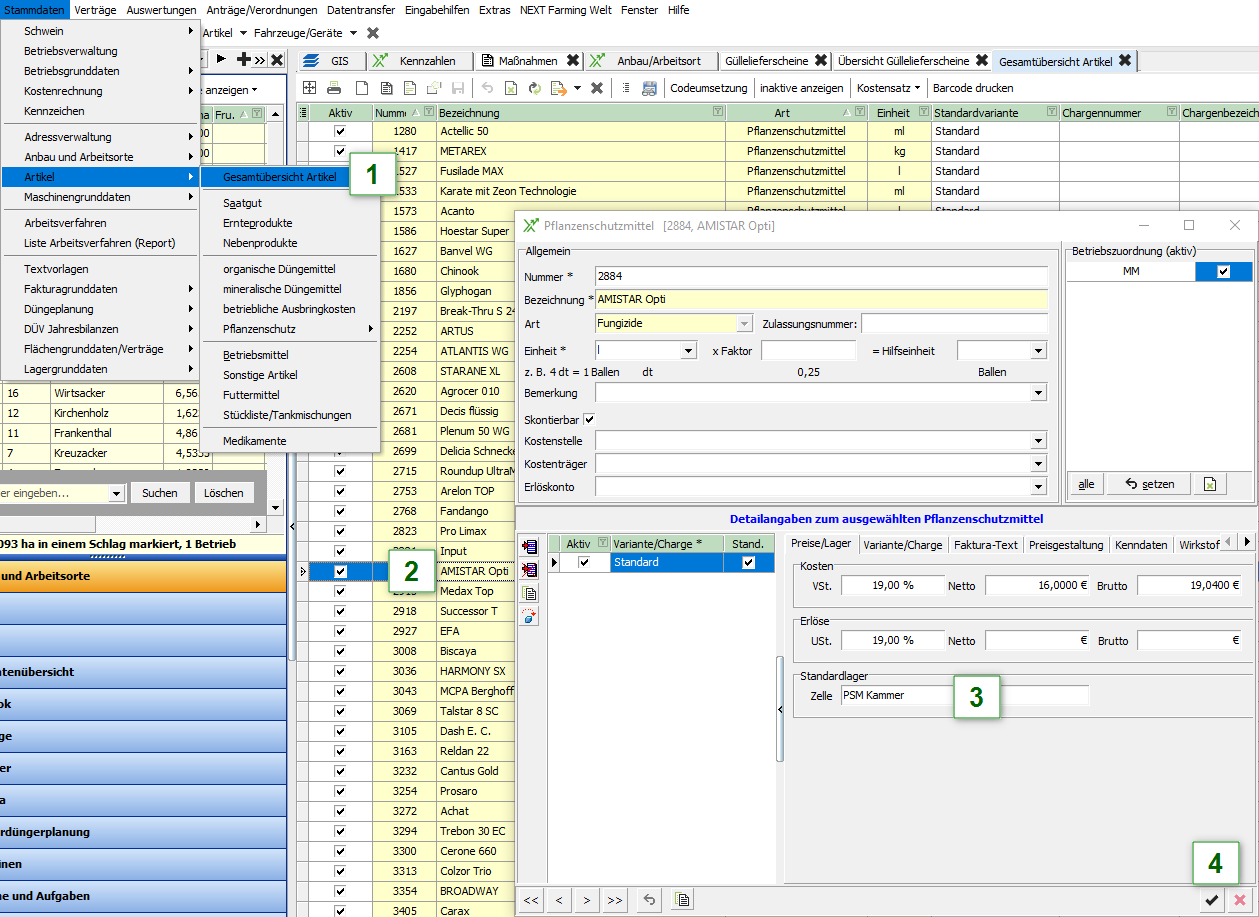Click into the Zulassungsnummer input field
The image size is (1259, 917).
pos(954,324)
